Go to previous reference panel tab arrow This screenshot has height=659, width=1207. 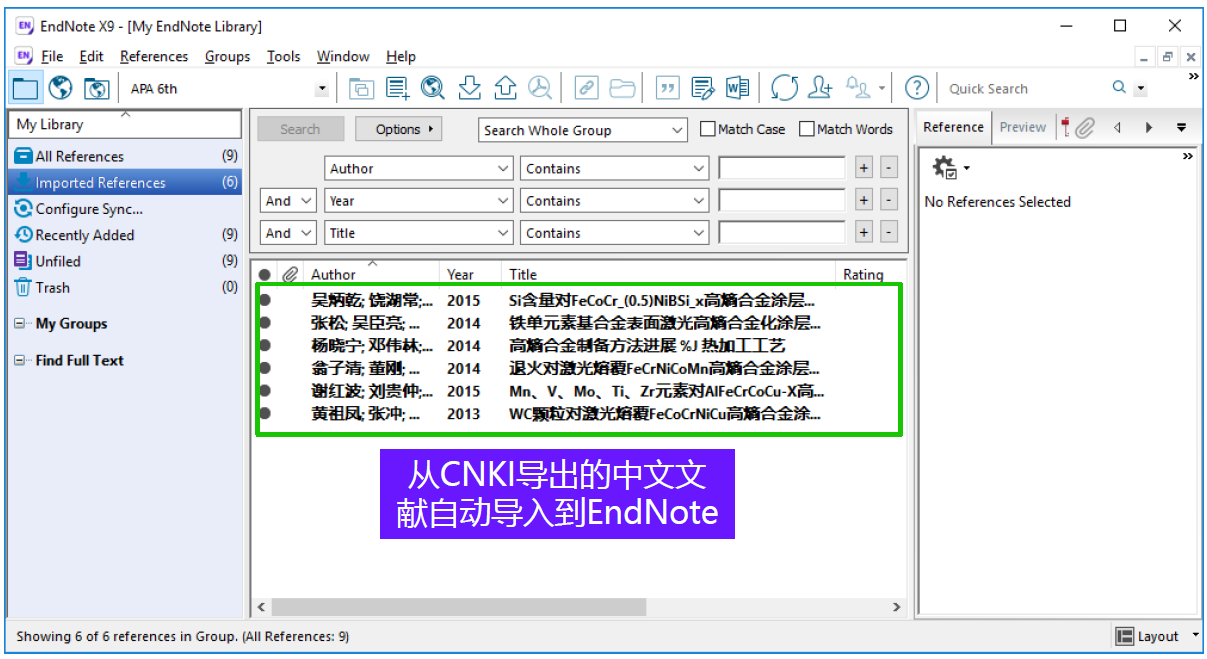tap(1117, 127)
